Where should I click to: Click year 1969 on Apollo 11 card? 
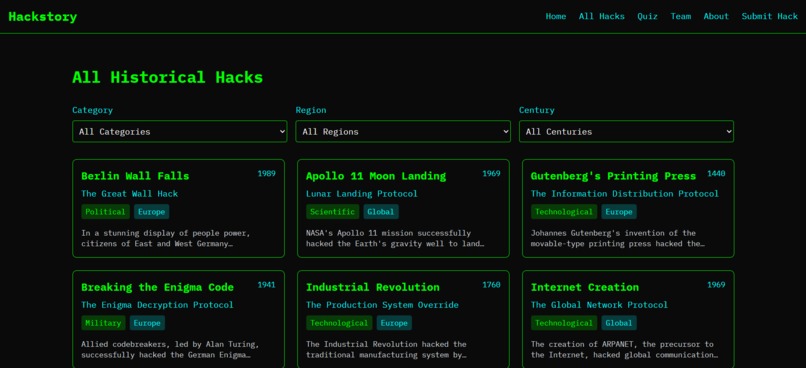[x=491, y=174]
